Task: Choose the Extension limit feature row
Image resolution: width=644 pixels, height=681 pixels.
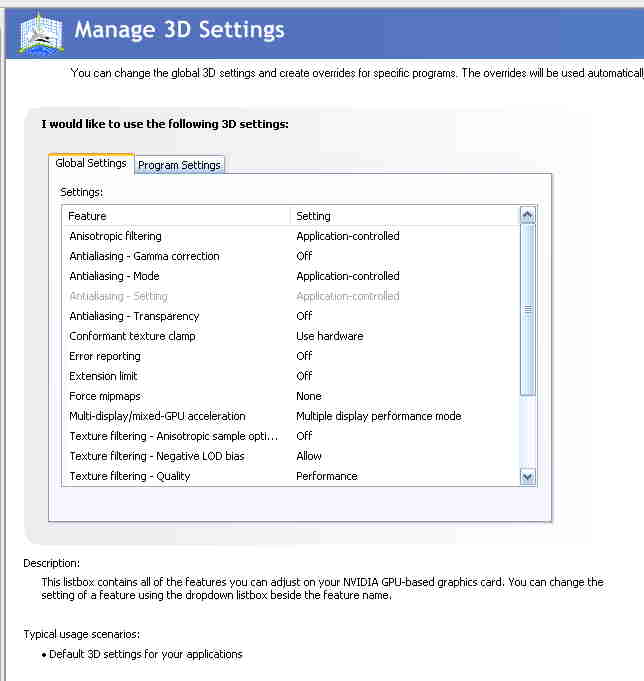Action: coord(103,376)
